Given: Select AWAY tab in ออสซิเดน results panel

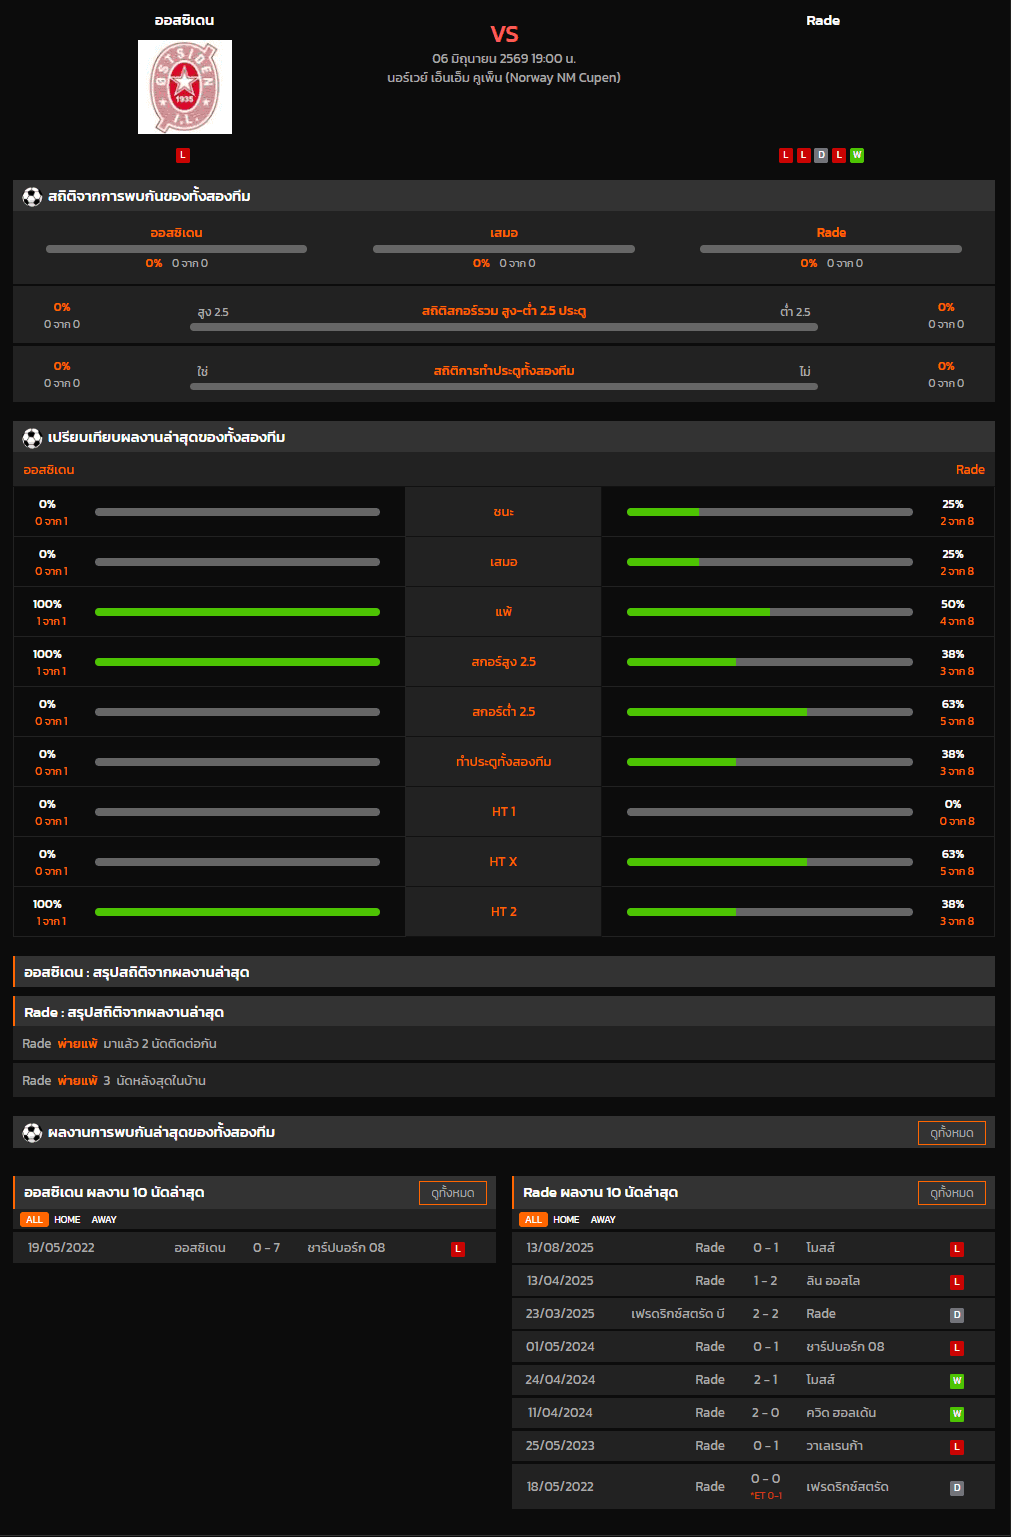Looking at the screenshot, I should pos(104,1219).
